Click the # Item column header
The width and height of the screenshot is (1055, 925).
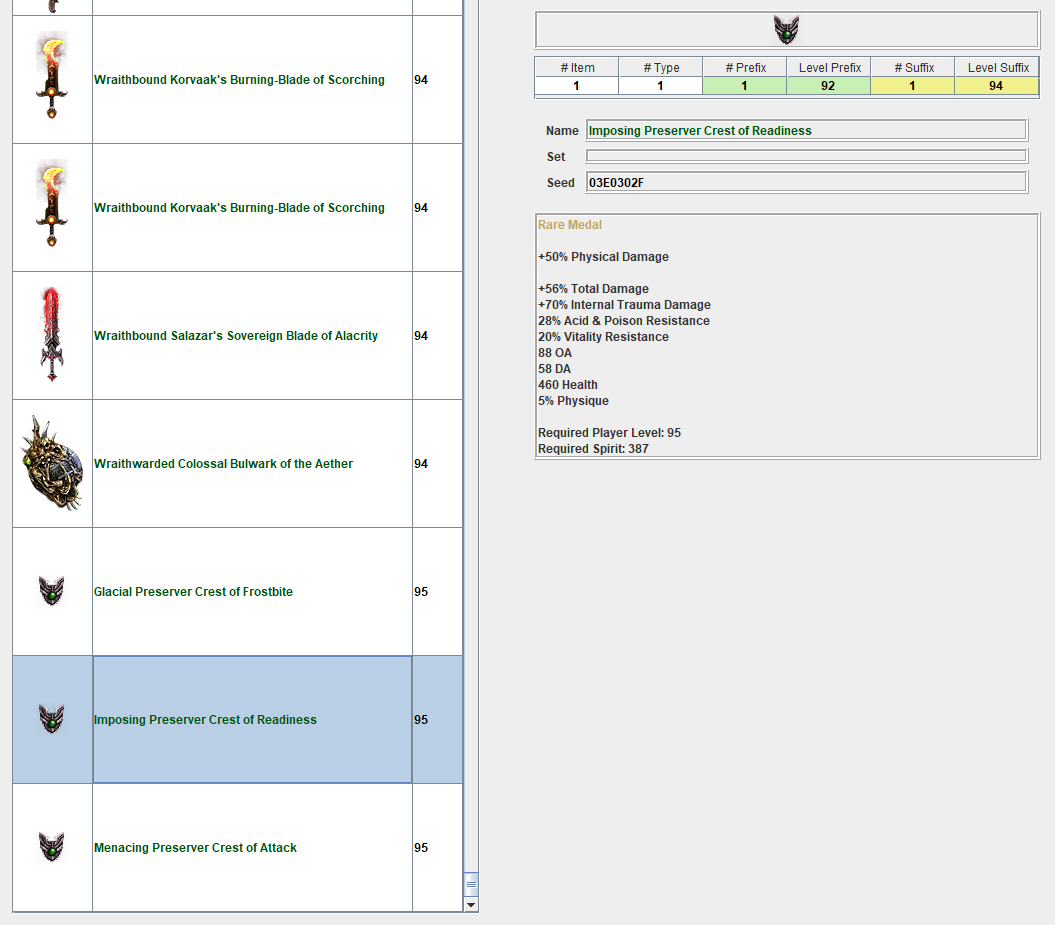point(577,68)
